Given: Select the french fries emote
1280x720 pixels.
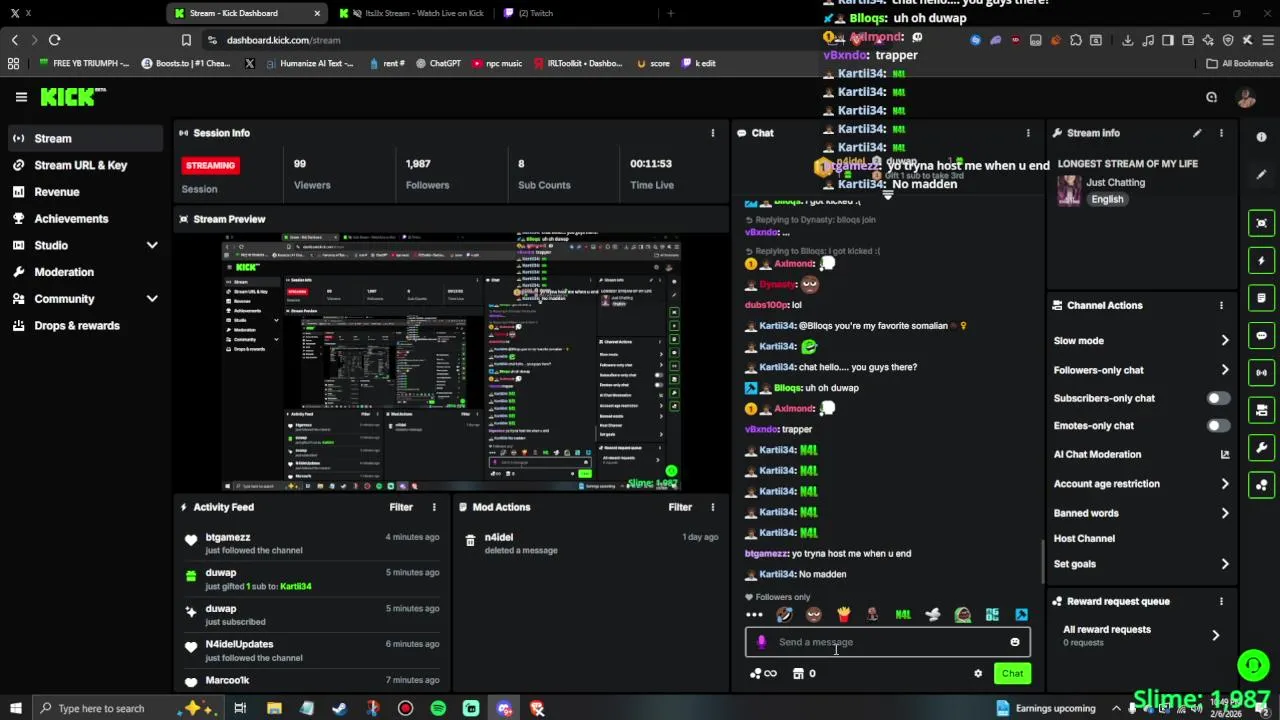Looking at the screenshot, I should (x=843, y=615).
